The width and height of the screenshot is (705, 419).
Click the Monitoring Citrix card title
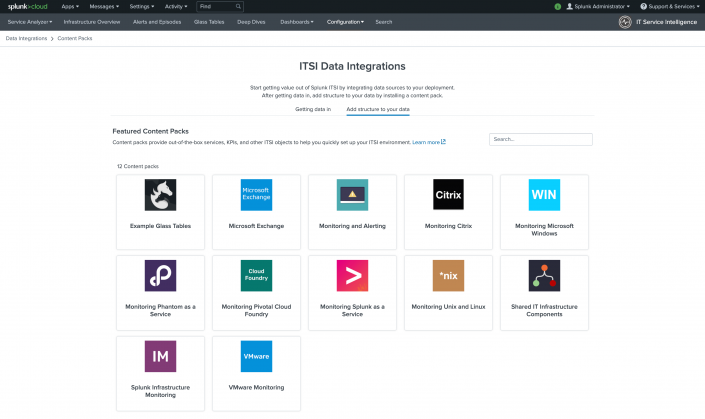pyautogui.click(x=448, y=226)
